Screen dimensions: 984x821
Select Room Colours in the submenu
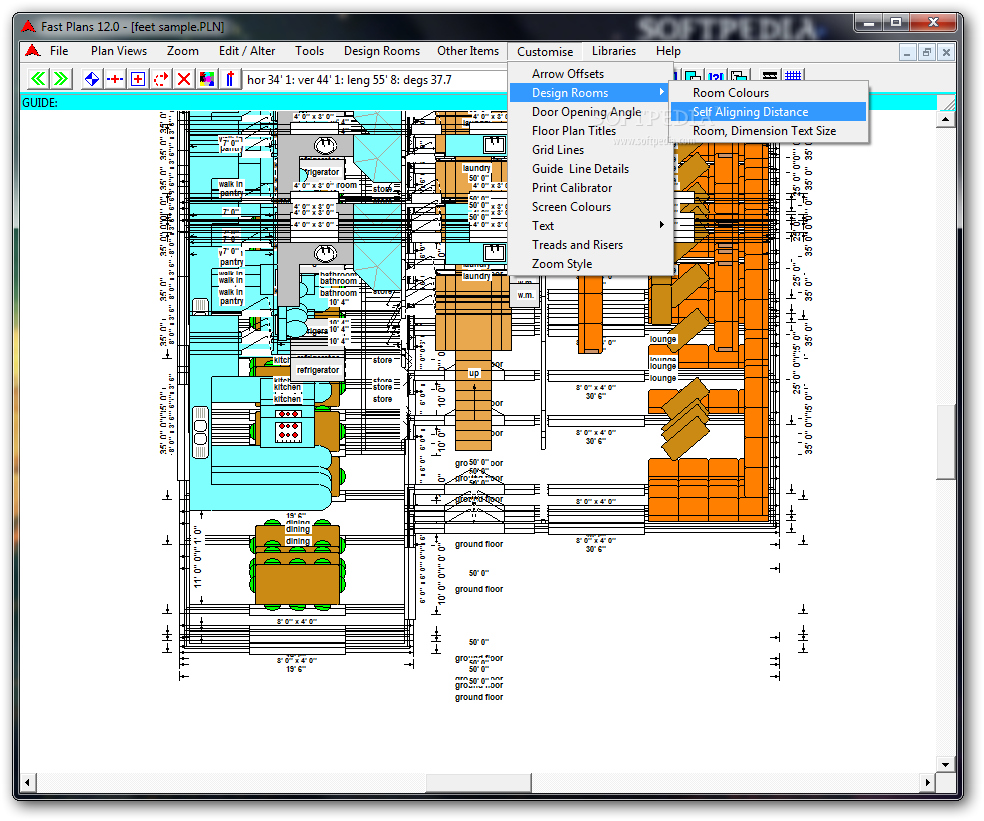click(x=769, y=92)
